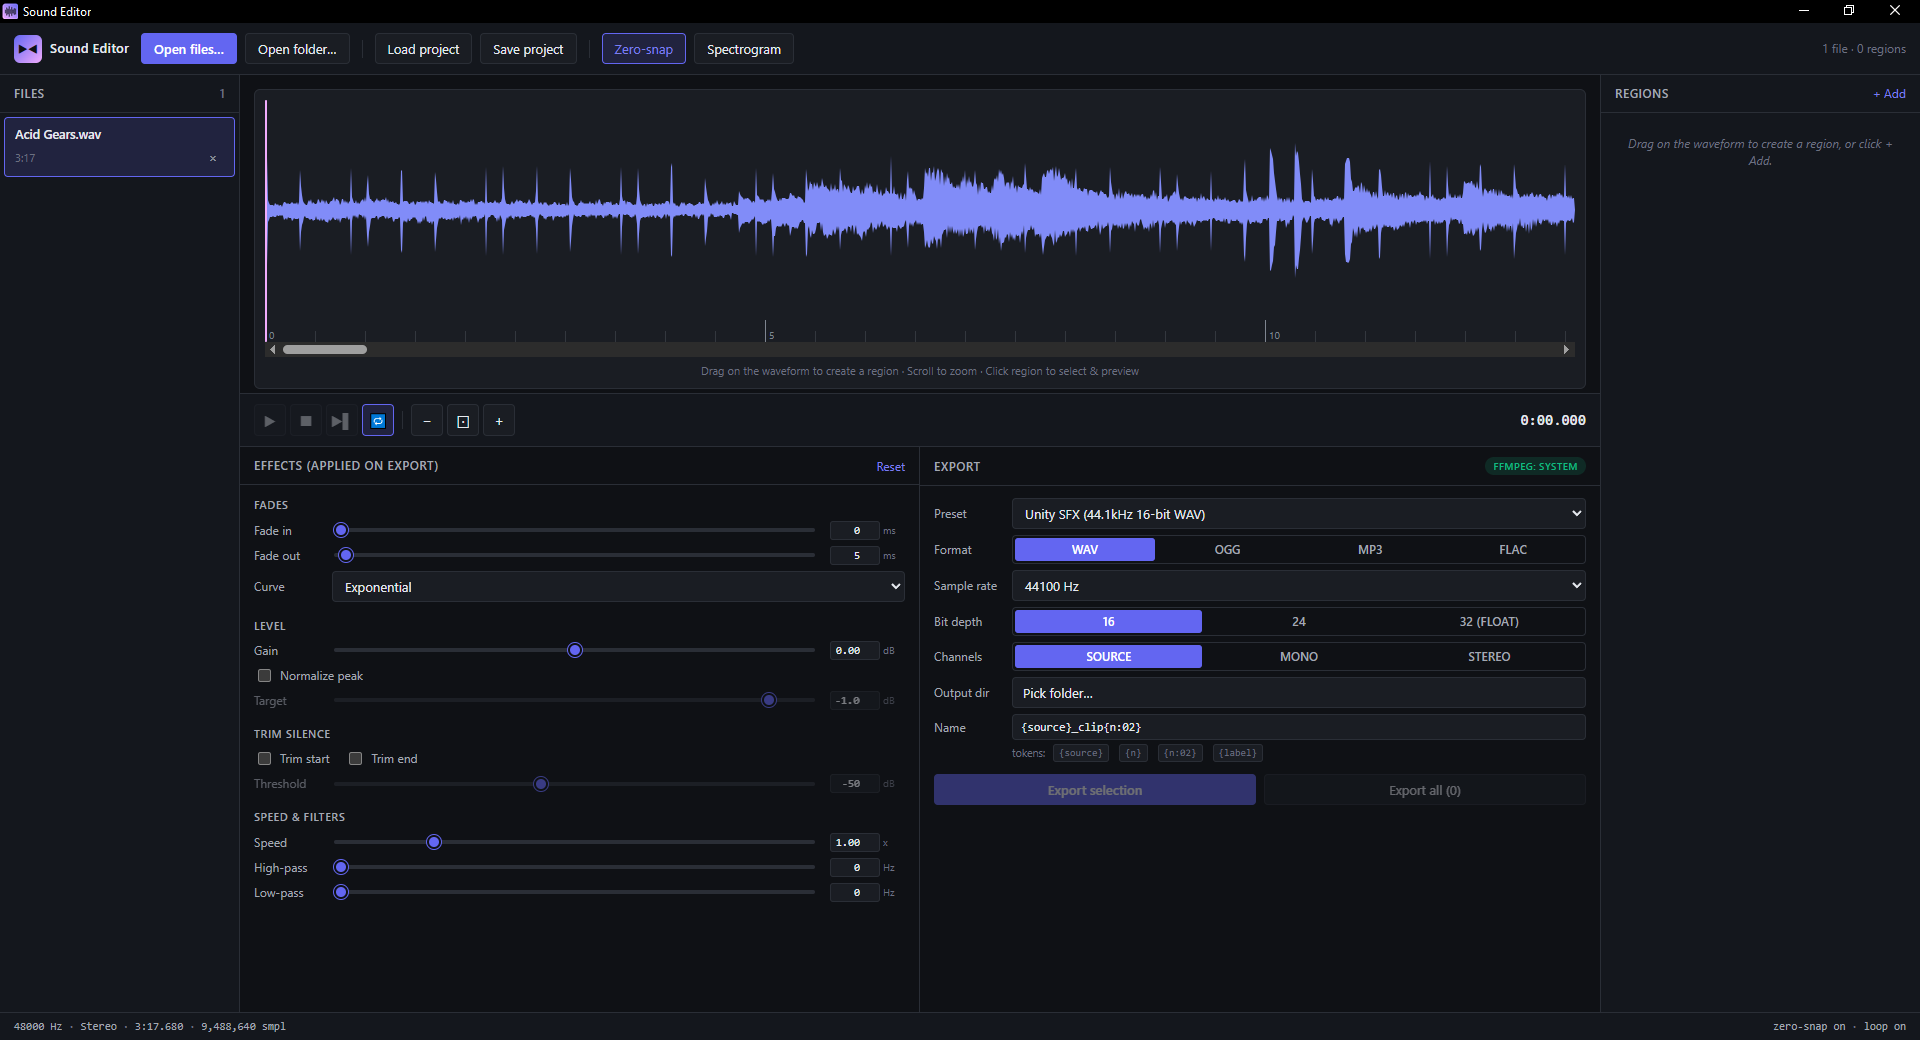Image resolution: width=1920 pixels, height=1040 pixels.
Task: Click the Fade in ms value field
Action: coord(855,531)
